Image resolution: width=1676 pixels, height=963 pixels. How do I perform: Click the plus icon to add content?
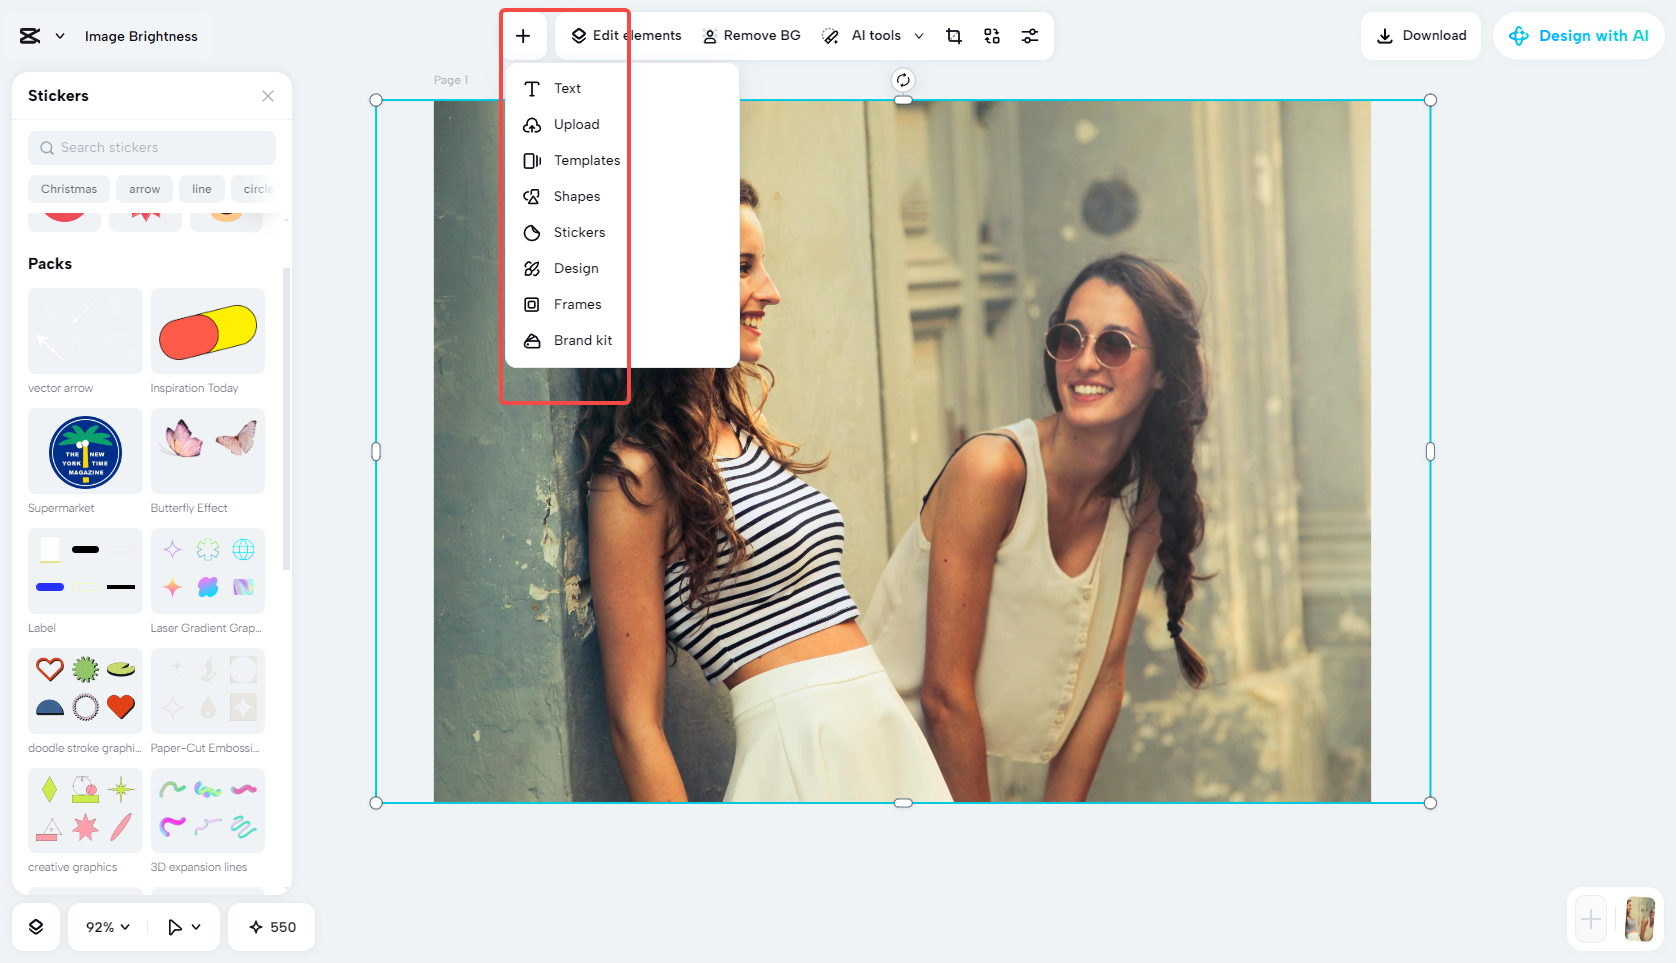click(x=523, y=35)
